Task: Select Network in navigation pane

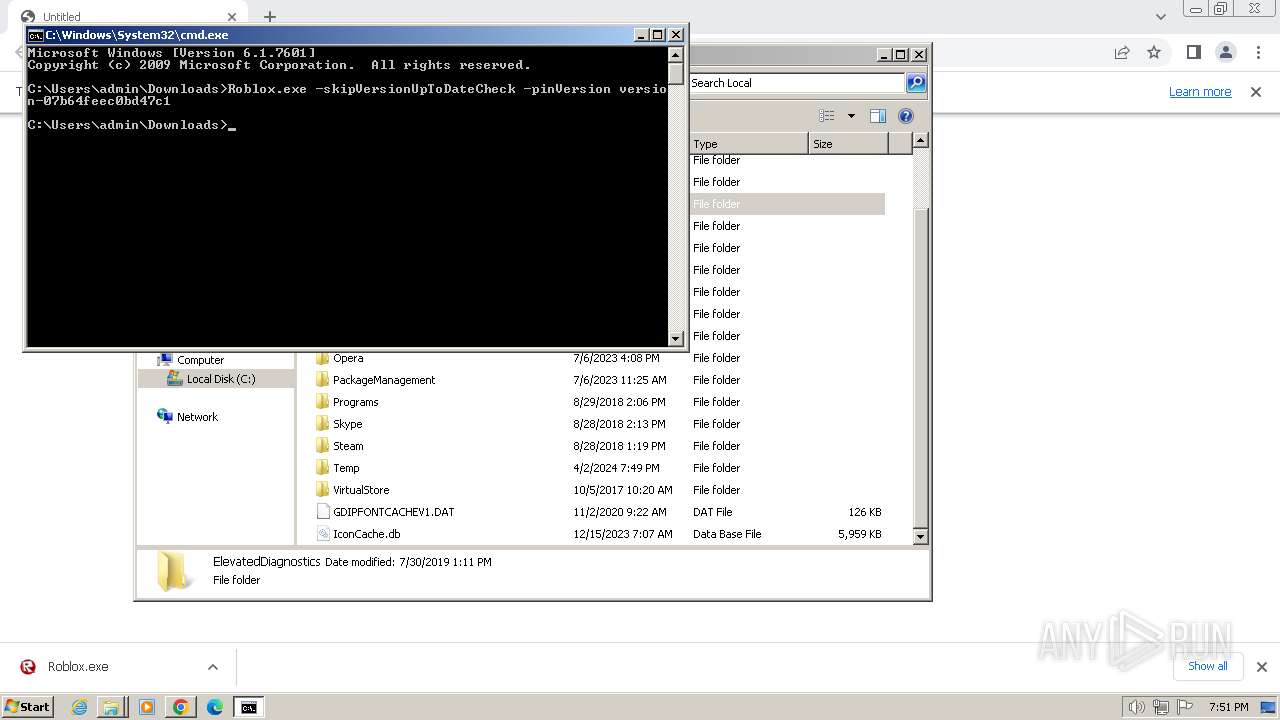Action: coord(197,417)
